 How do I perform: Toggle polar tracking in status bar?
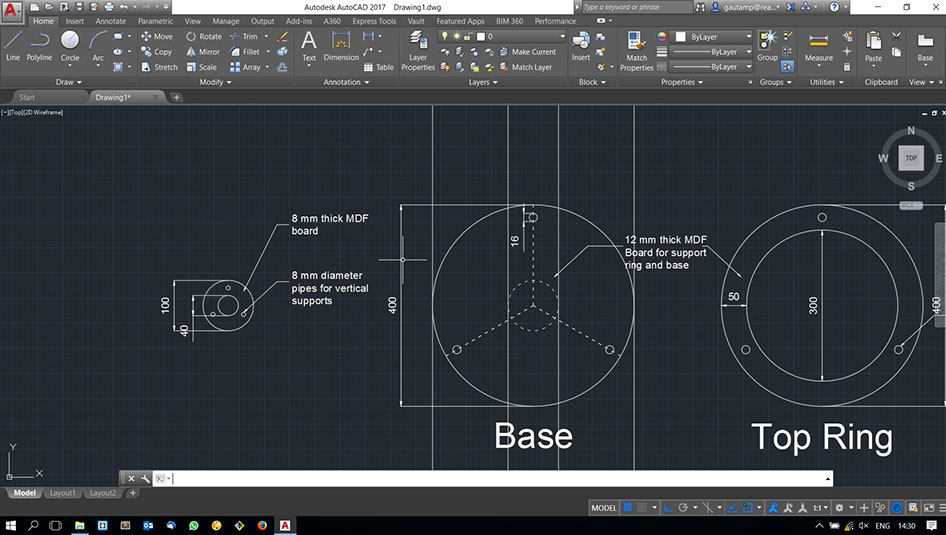pos(683,508)
